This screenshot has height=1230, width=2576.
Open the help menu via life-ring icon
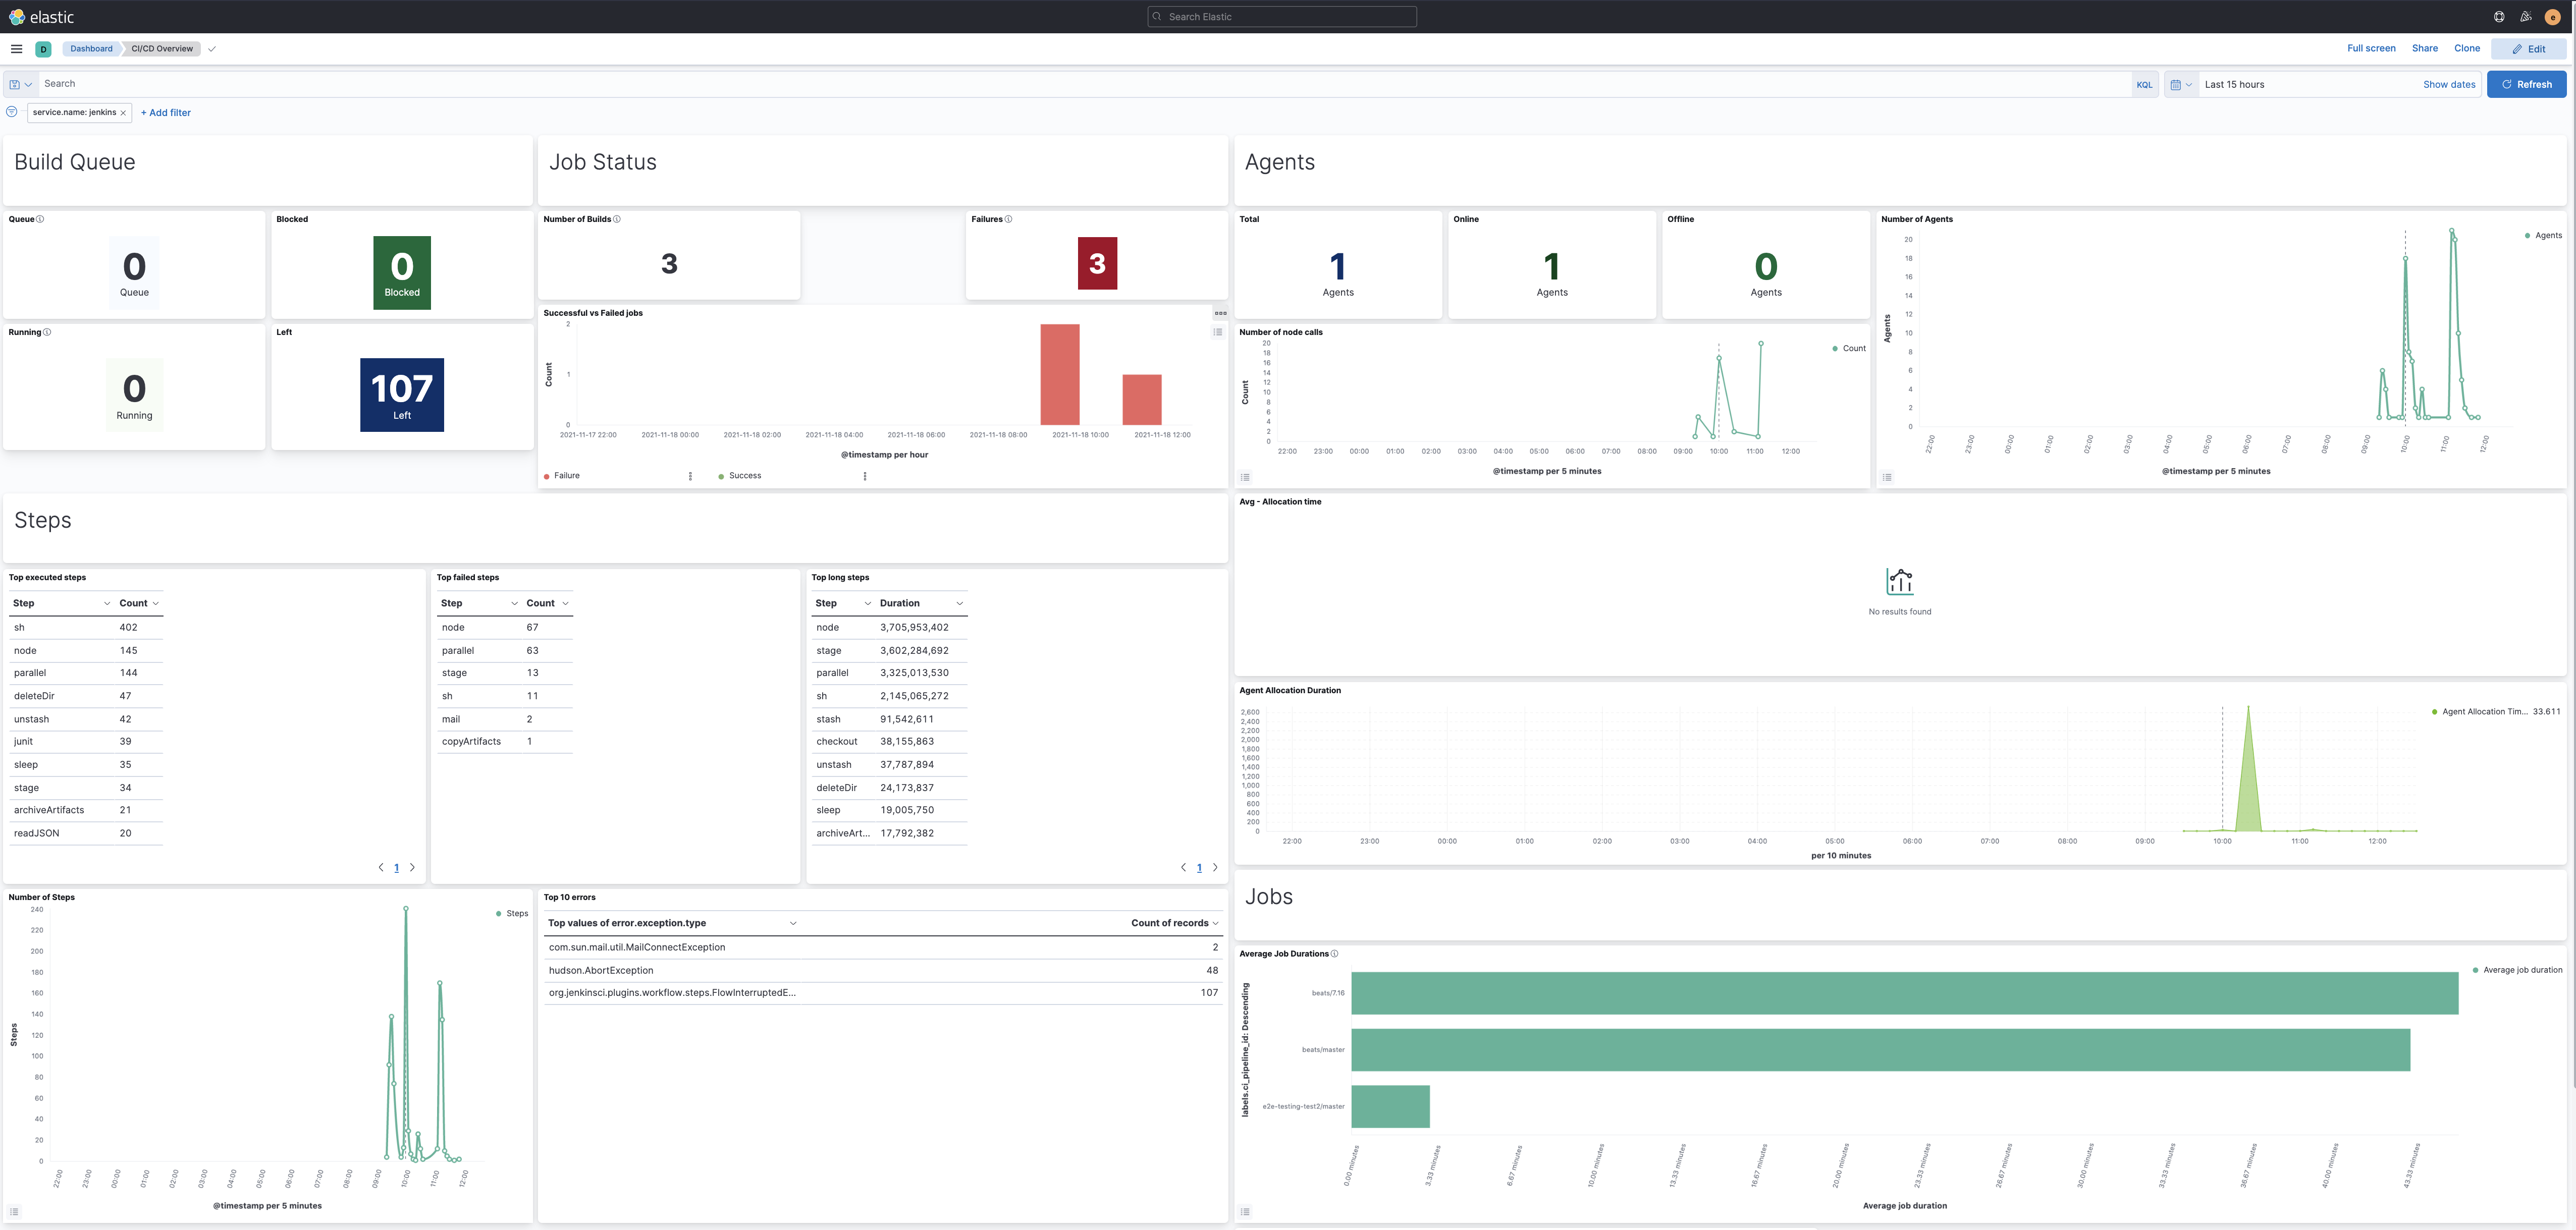tap(2498, 16)
